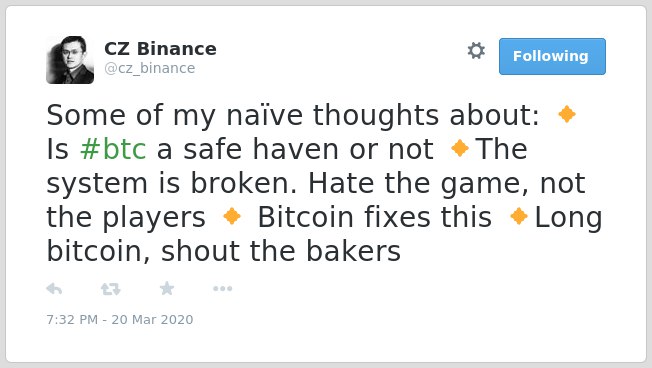Retweet this CZ Binance tweet
The height and width of the screenshot is (368, 652).
coord(111,289)
